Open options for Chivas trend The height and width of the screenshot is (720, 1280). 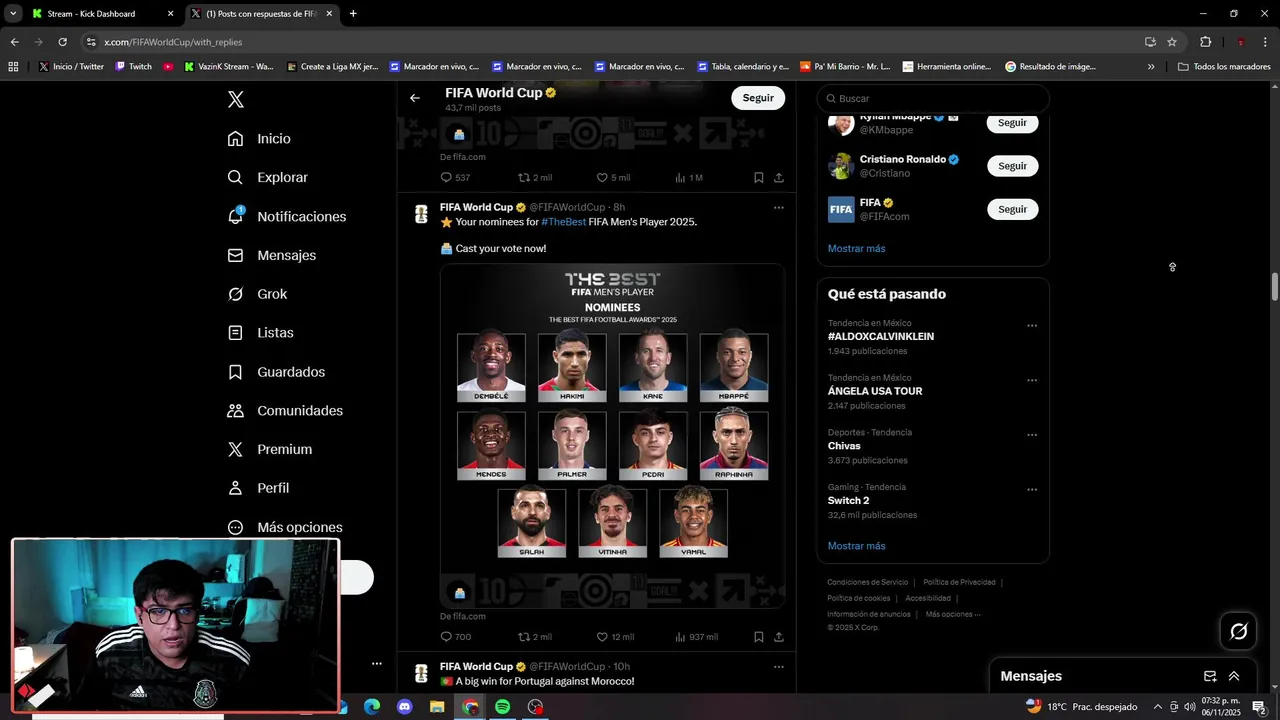point(1032,435)
